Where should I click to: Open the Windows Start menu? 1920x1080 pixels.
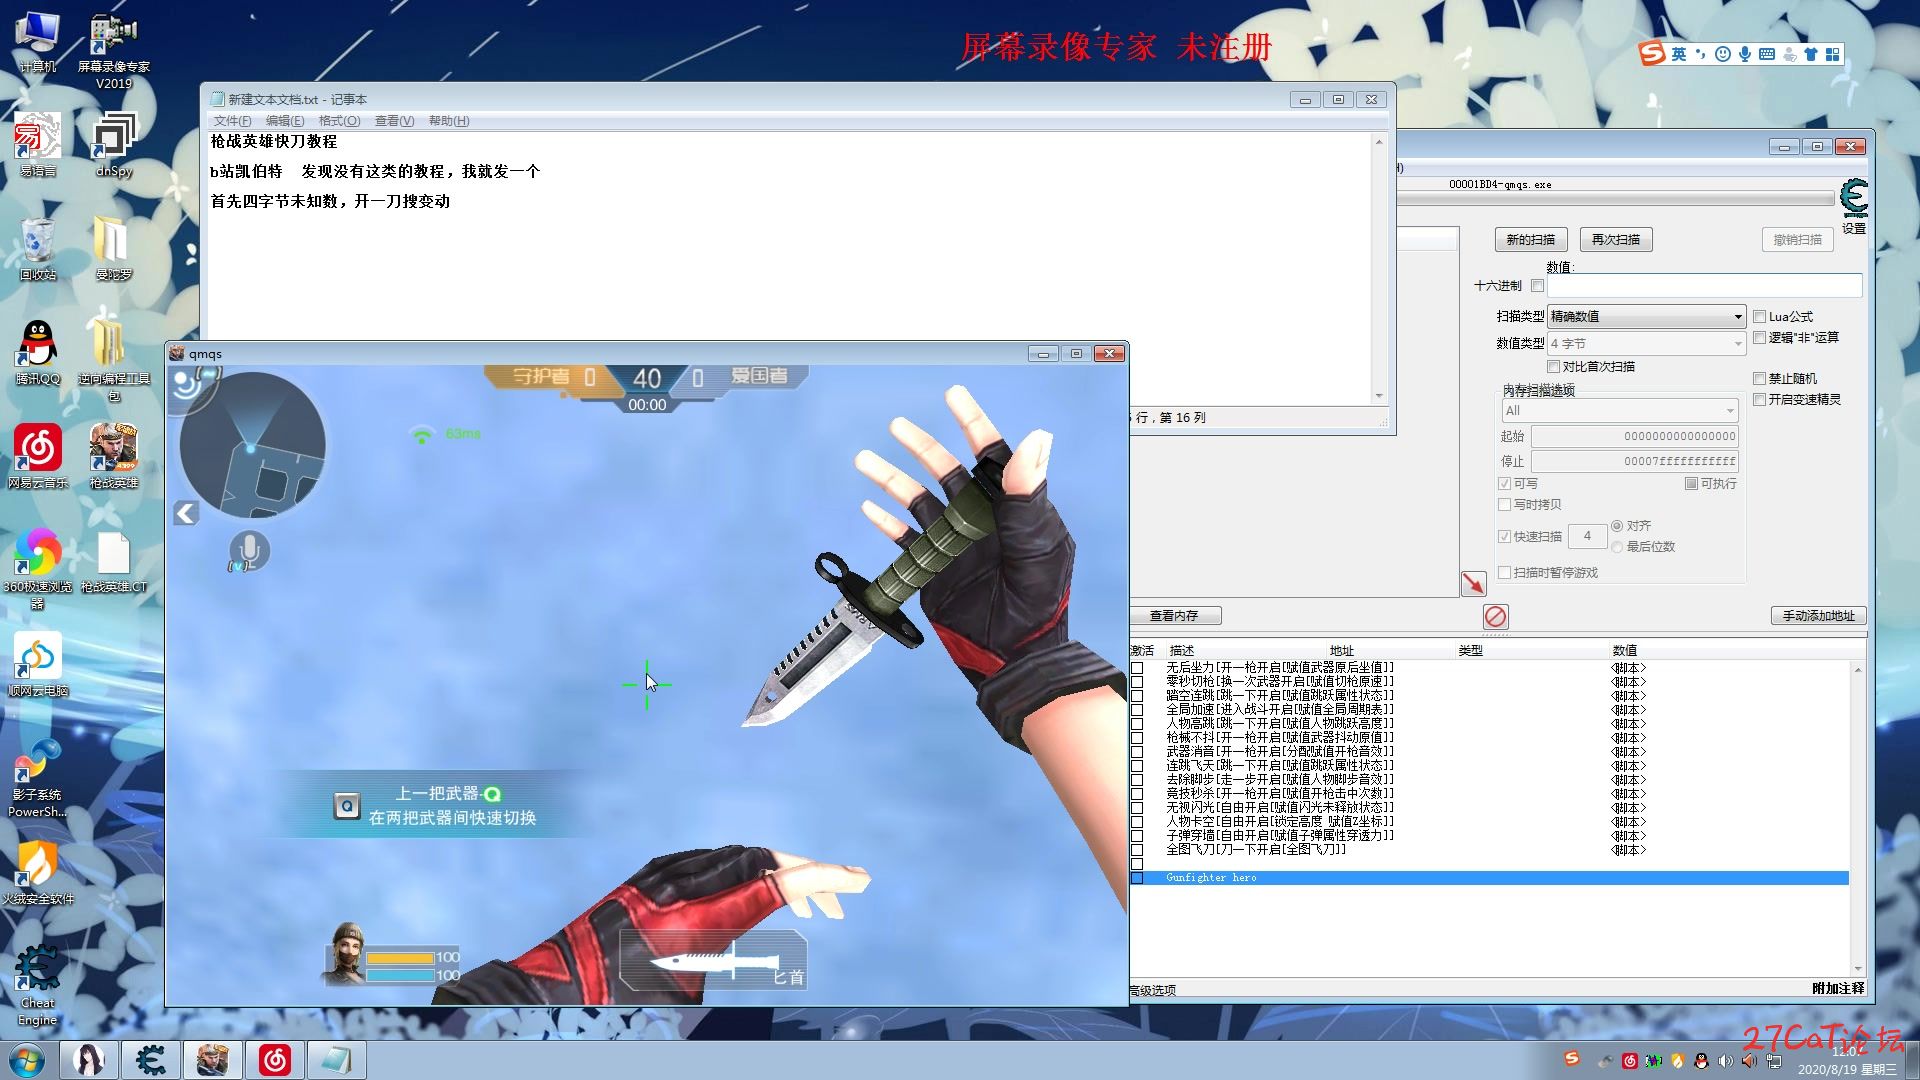(x=27, y=1060)
